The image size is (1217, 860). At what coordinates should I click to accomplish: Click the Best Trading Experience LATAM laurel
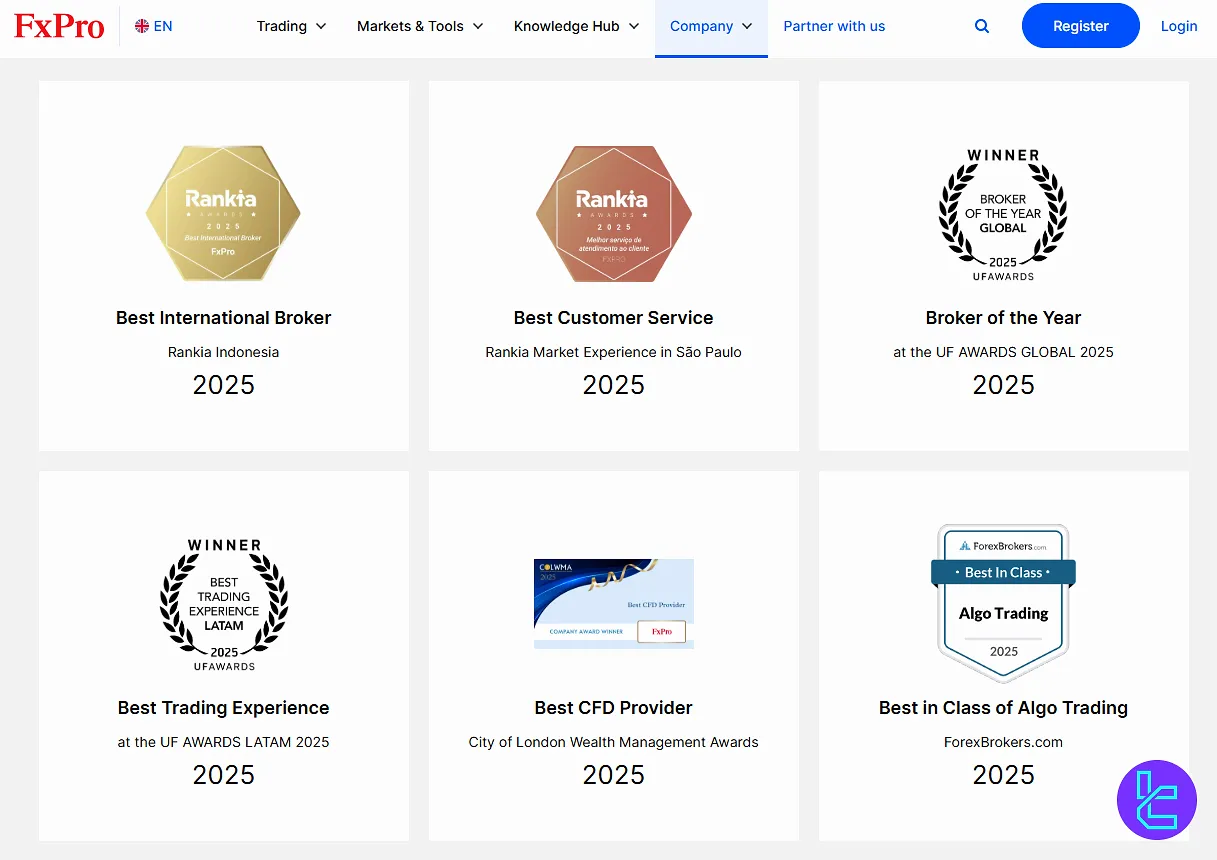224,605
